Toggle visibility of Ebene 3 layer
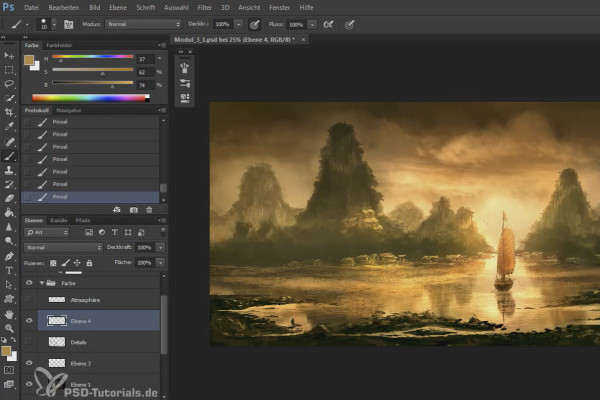The width and height of the screenshot is (600, 400). point(29,363)
